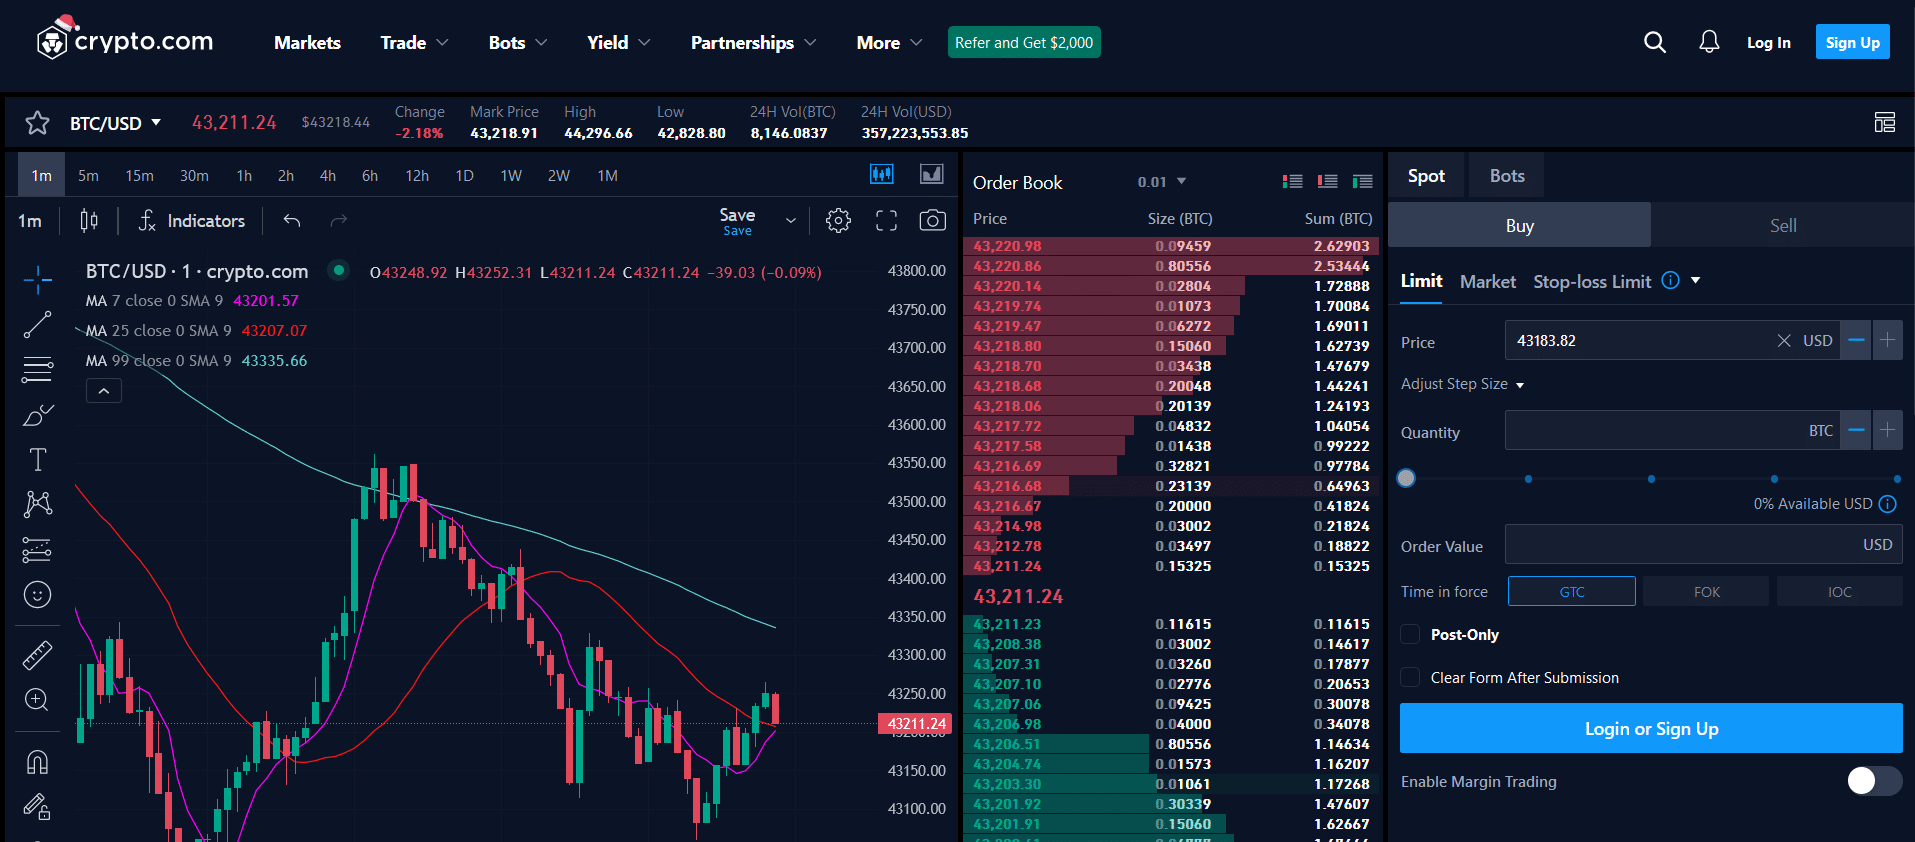The width and height of the screenshot is (1915, 842).
Task: Add BTC/USD to favorites with star icon
Action: coord(37,123)
